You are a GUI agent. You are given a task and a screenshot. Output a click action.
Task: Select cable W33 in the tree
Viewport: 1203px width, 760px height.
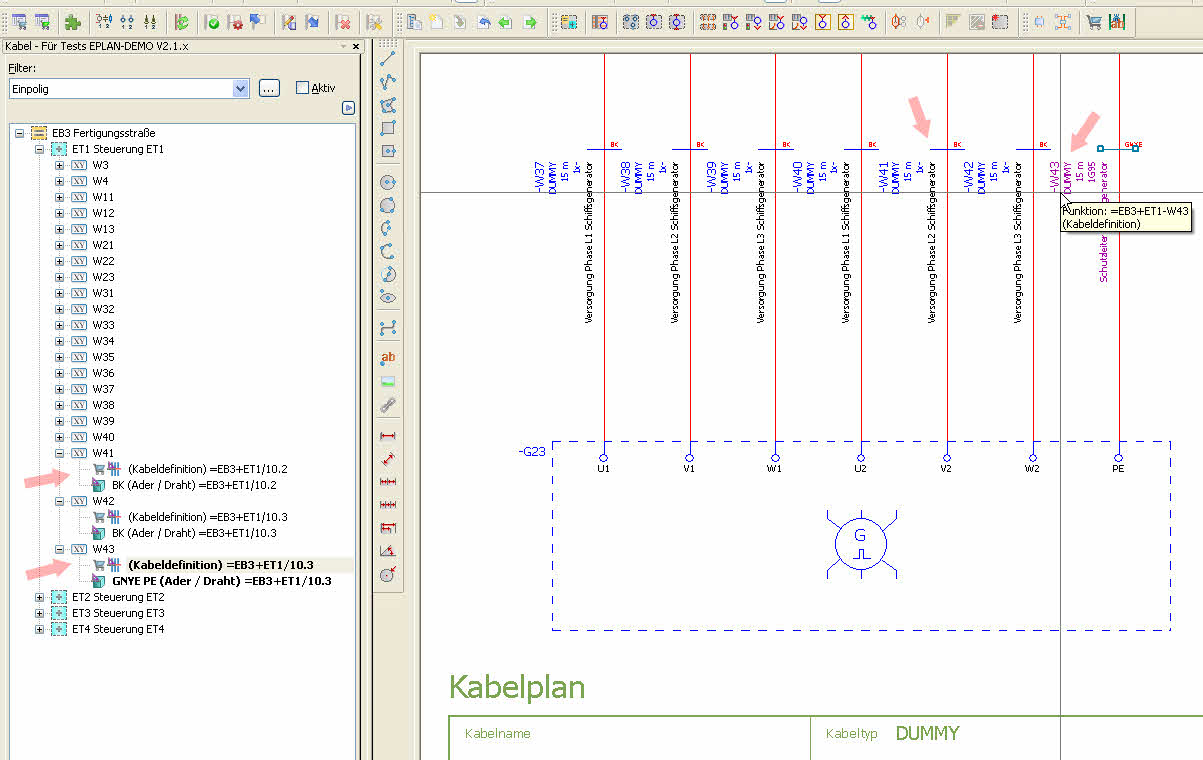click(103, 325)
